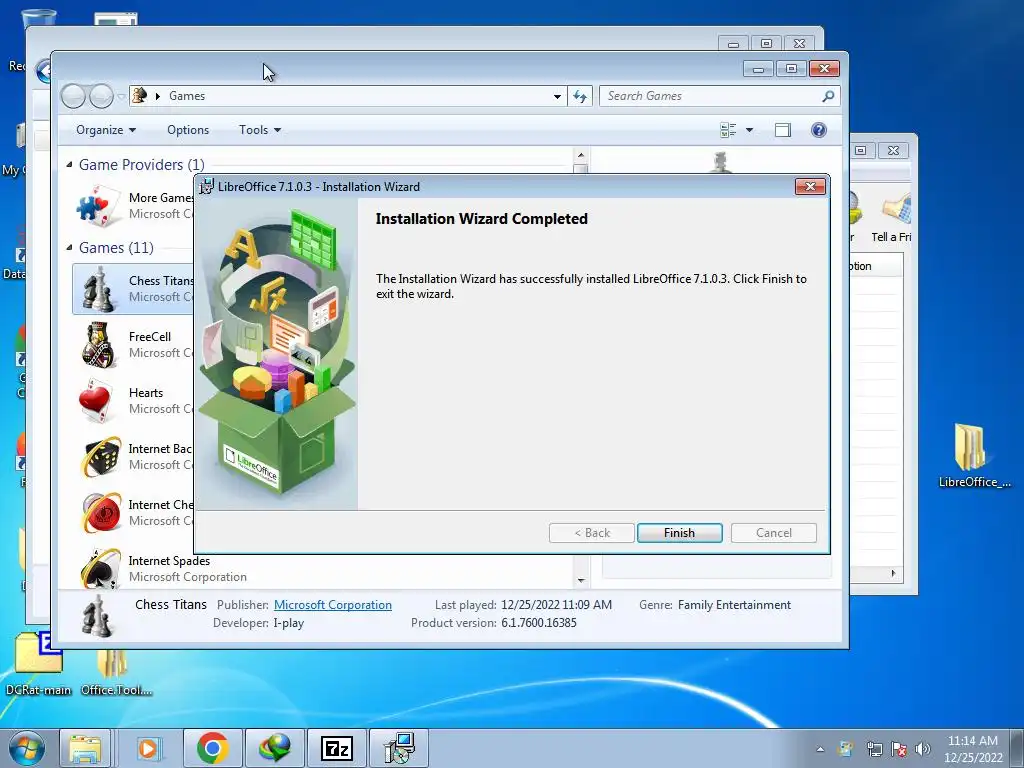Open 7-Zip from the taskbar
Image resolution: width=1024 pixels, height=768 pixels.
pyautogui.click(x=336, y=748)
